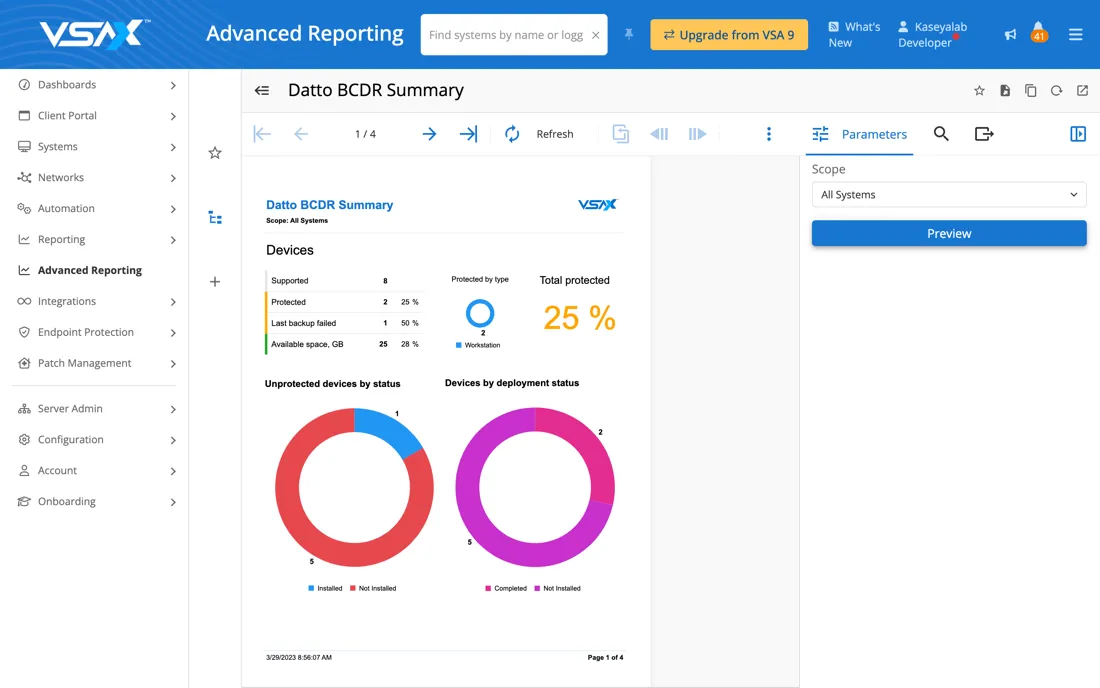Open the report search magnifier

(x=941, y=134)
